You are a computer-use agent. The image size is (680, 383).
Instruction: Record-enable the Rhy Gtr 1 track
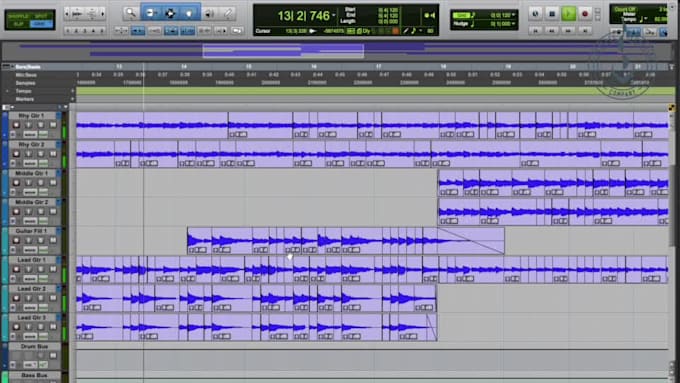click(x=16, y=125)
